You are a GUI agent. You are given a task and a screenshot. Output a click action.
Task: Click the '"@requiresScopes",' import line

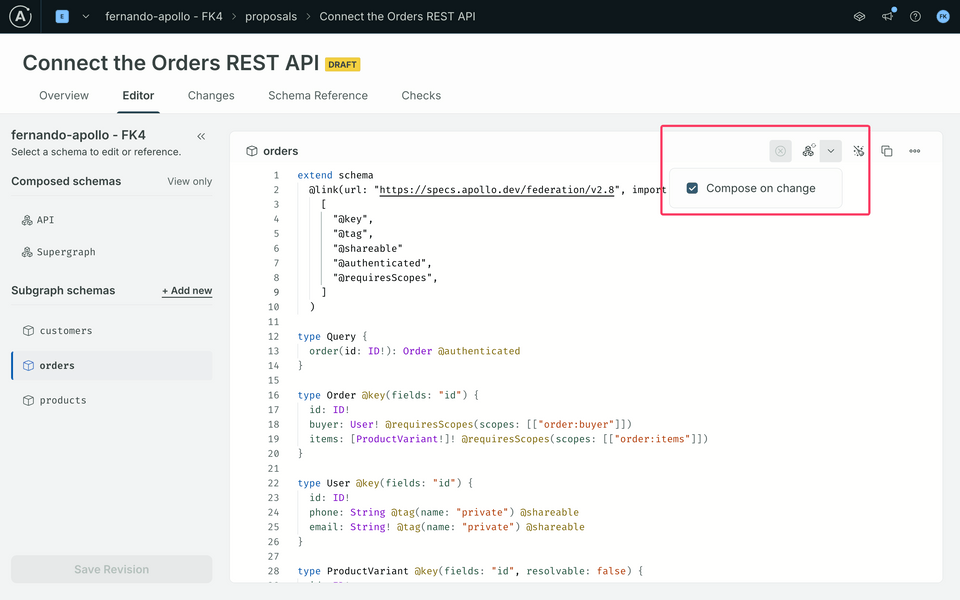386,278
